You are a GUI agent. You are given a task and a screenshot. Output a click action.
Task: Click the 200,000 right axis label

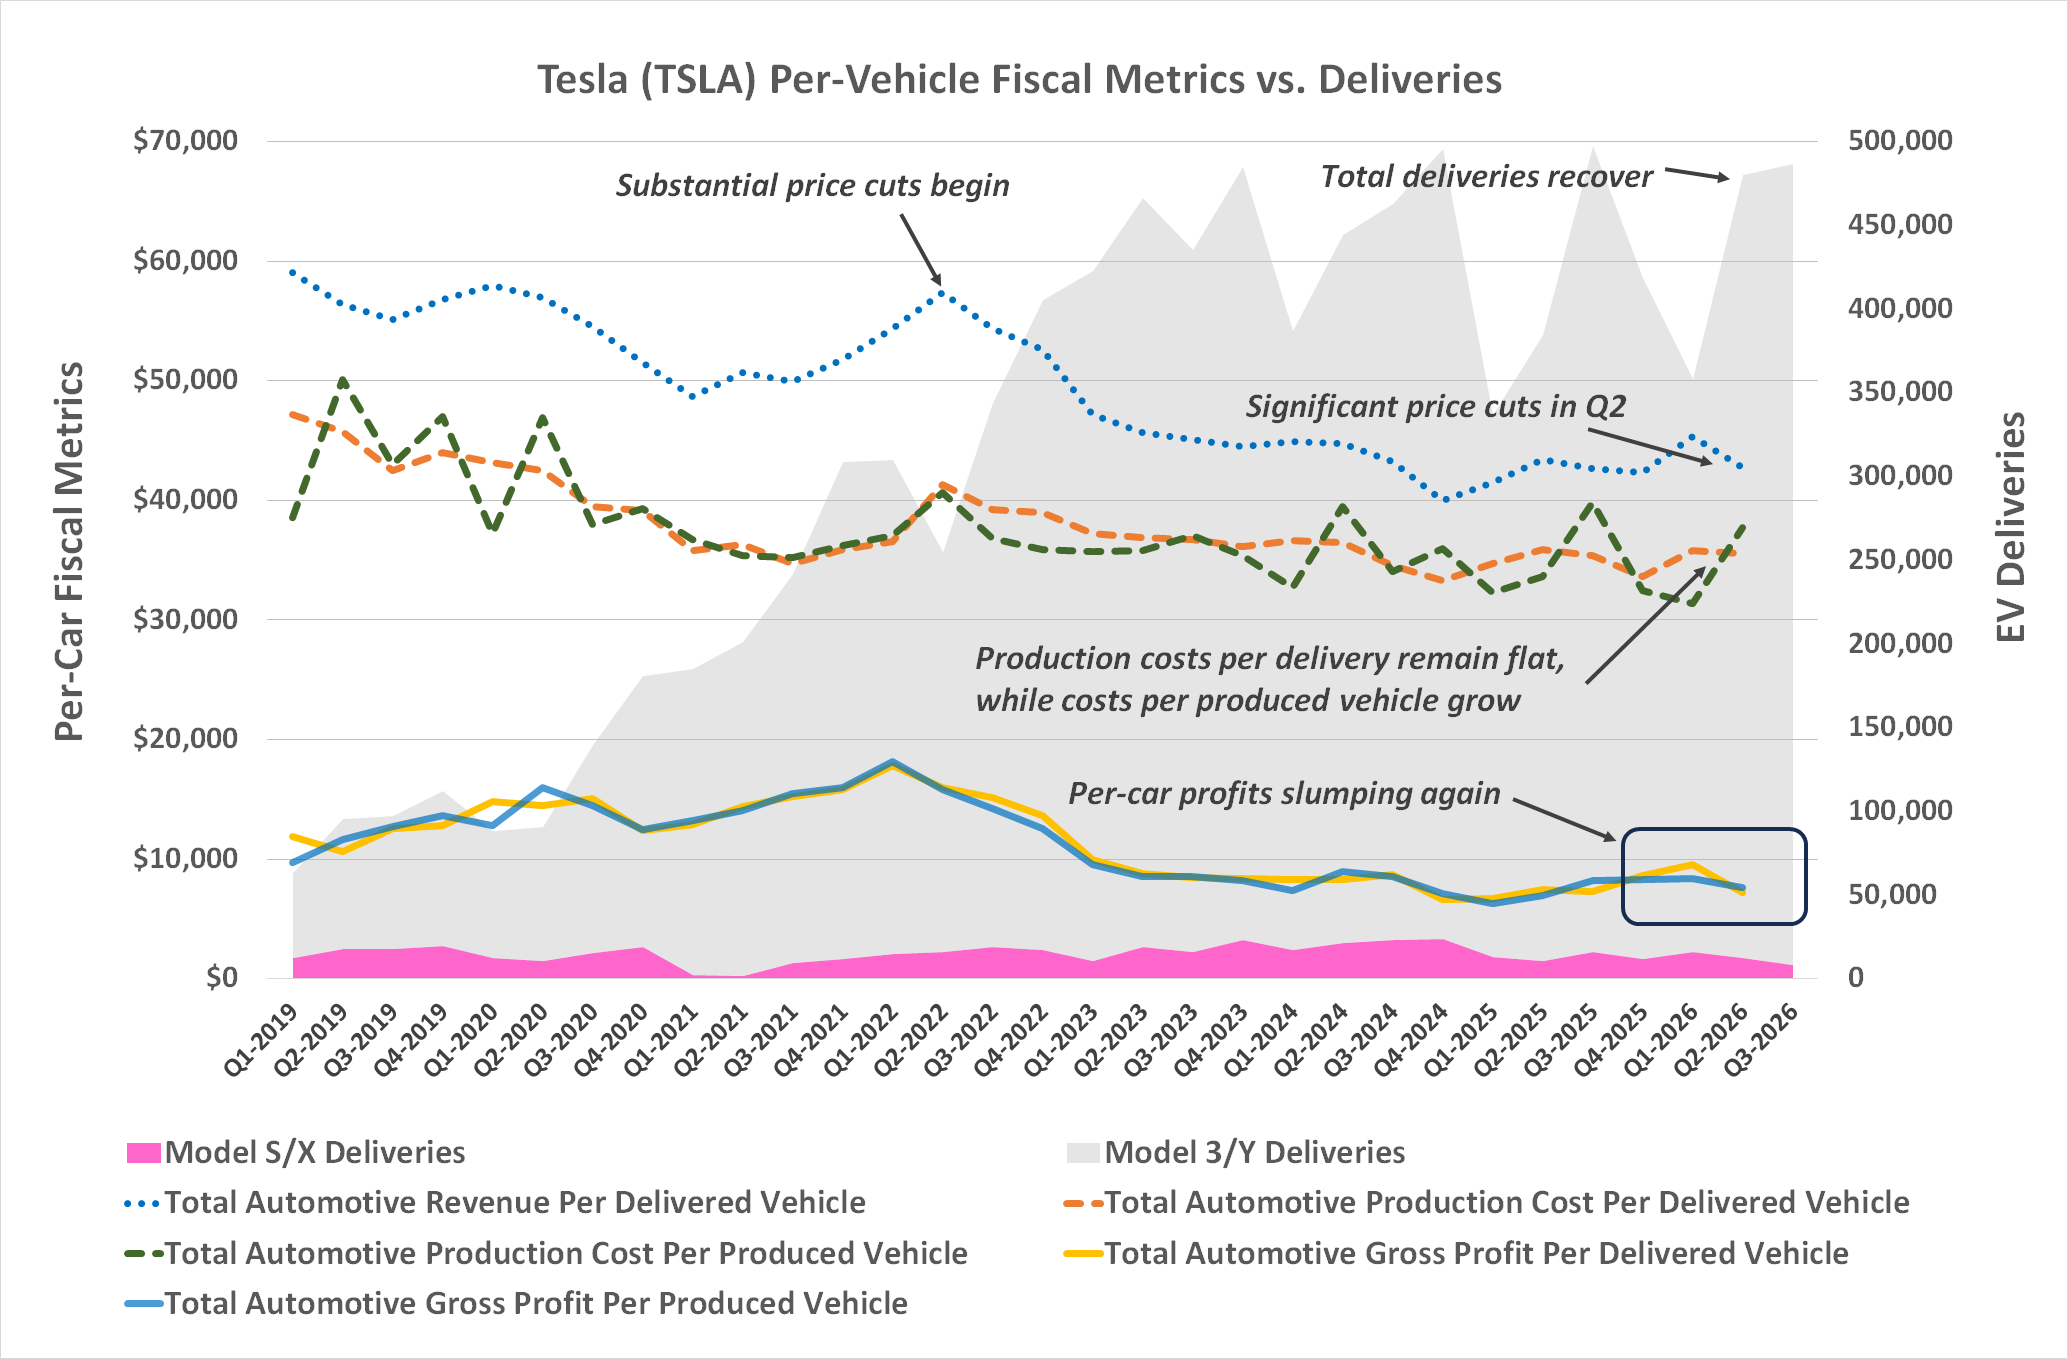tap(1900, 644)
